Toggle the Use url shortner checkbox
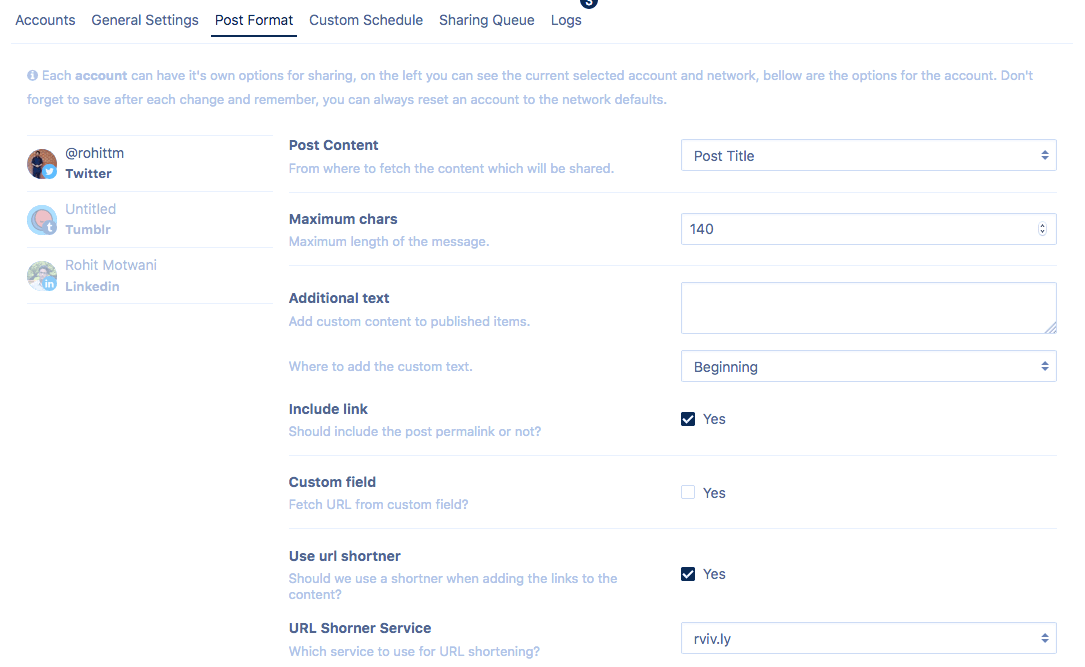Screen dimensions: 1085x667 pos(688,574)
